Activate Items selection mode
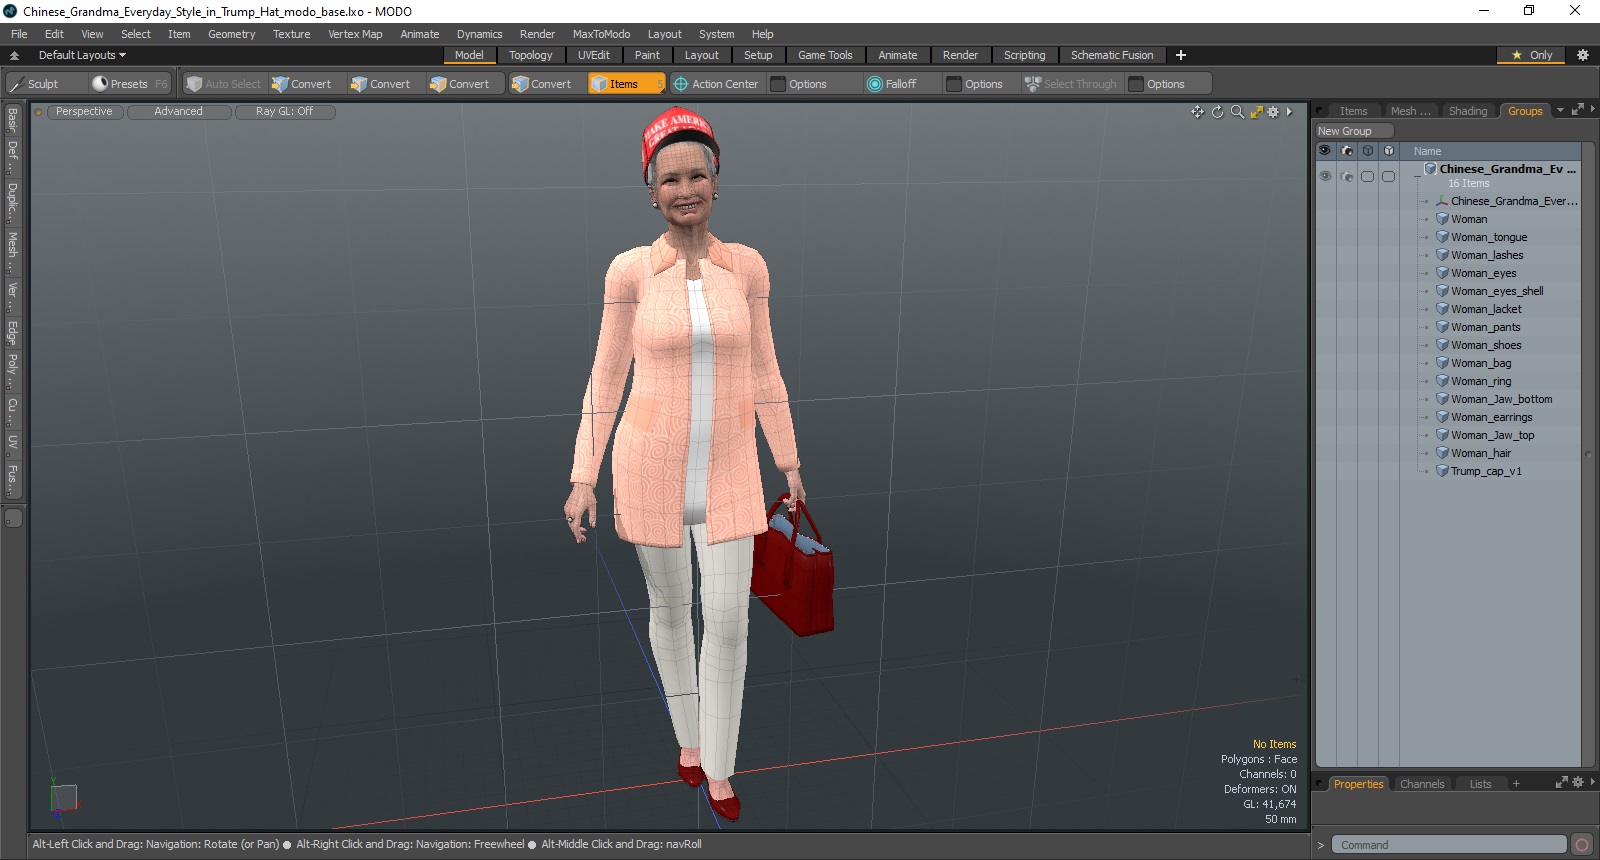 pos(625,84)
